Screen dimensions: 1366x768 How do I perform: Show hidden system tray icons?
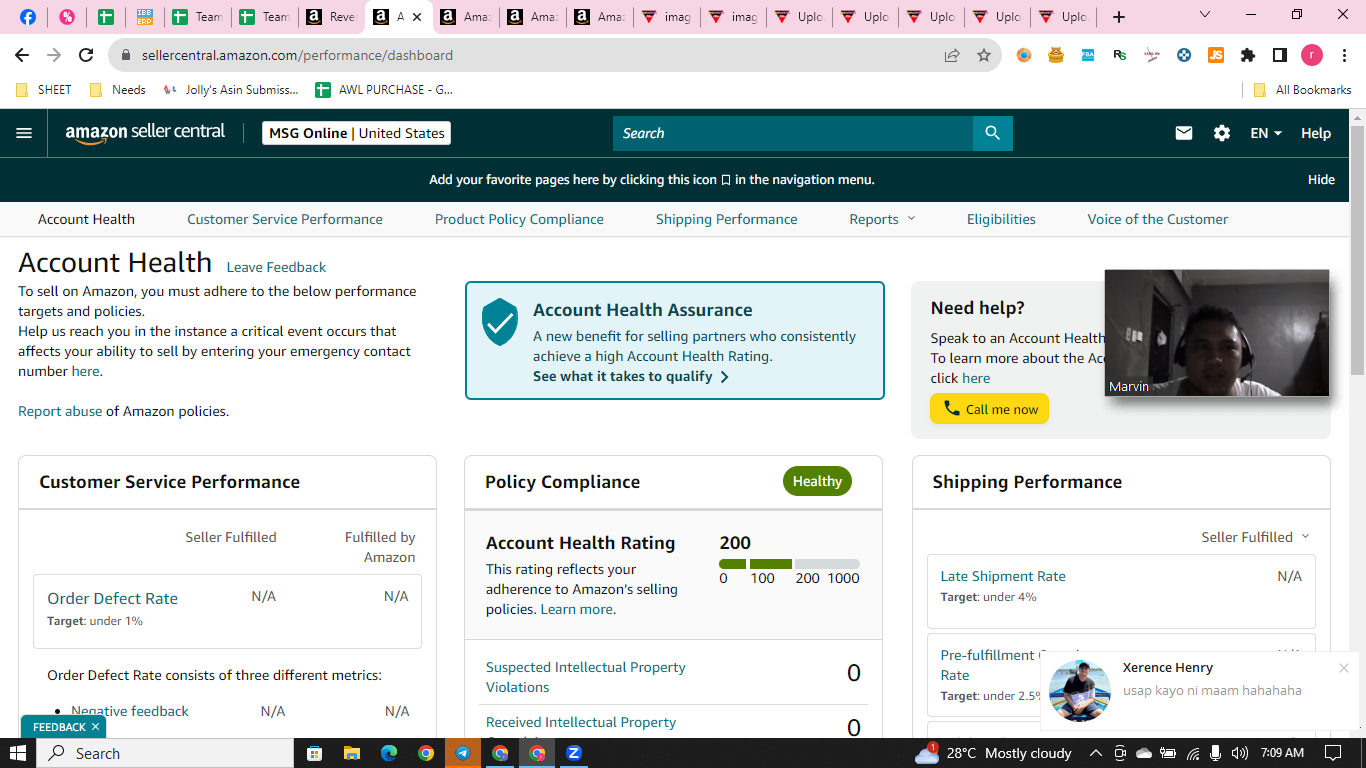1096,753
